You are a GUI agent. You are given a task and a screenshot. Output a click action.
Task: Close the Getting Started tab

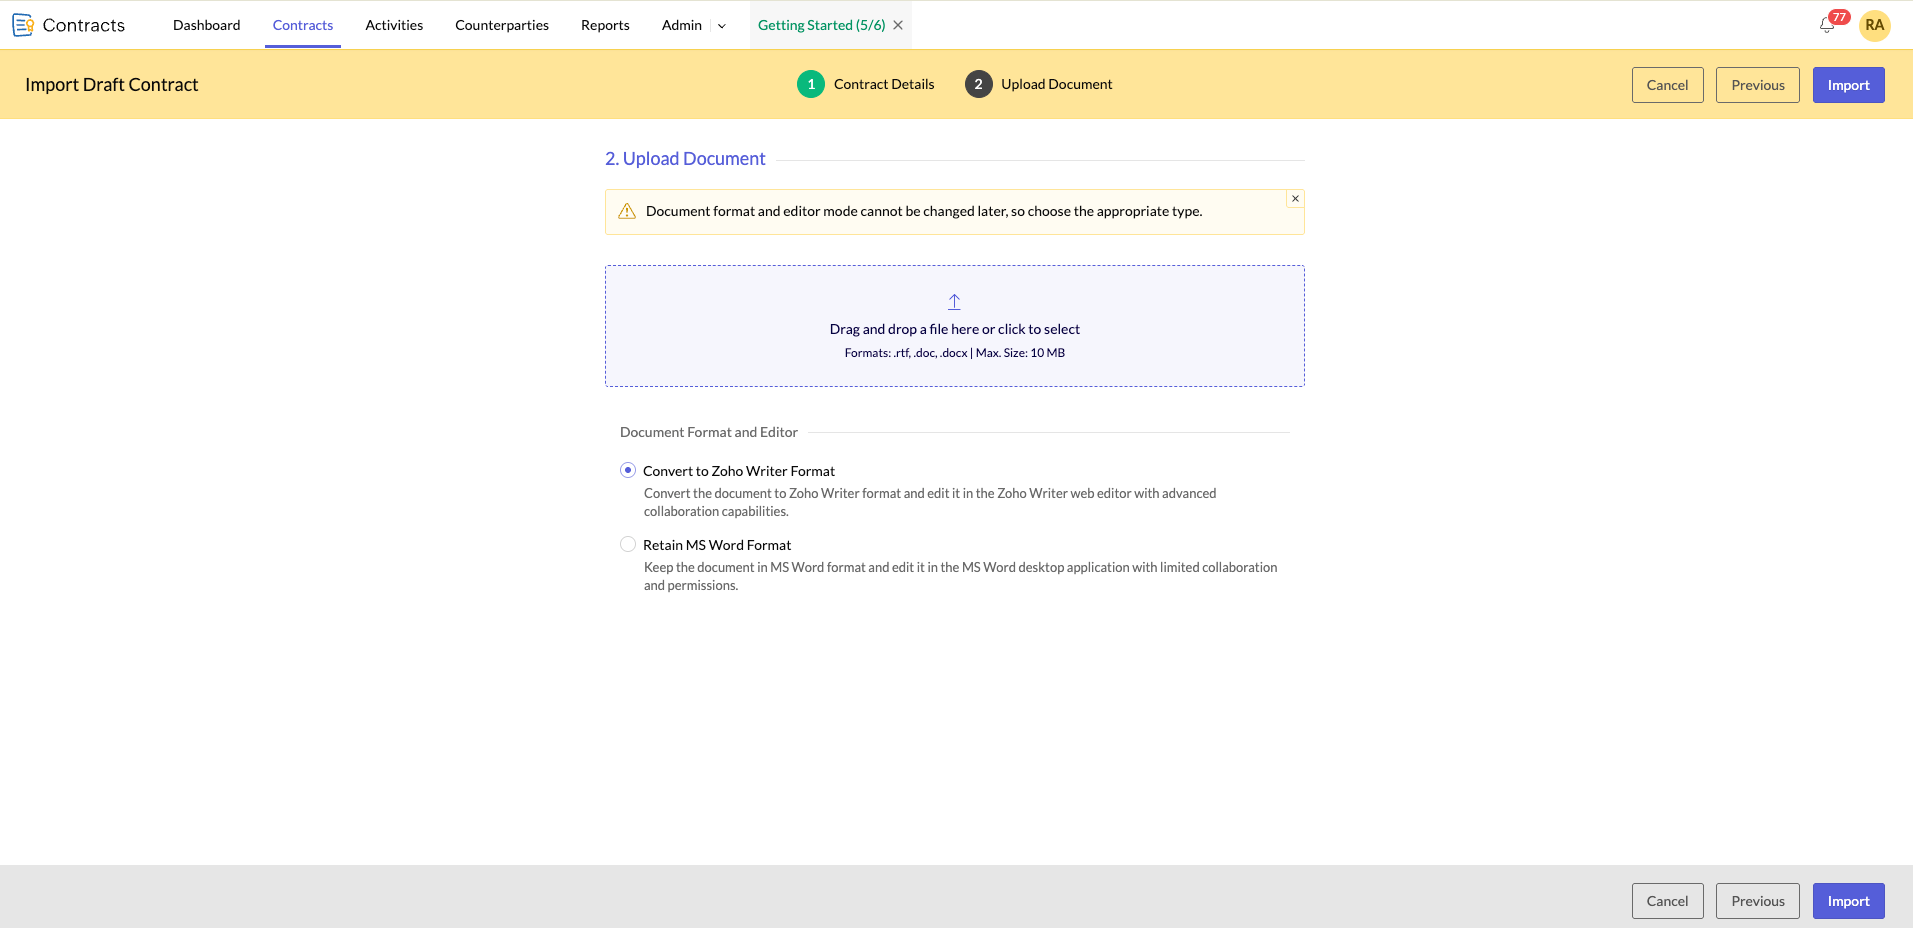(898, 25)
